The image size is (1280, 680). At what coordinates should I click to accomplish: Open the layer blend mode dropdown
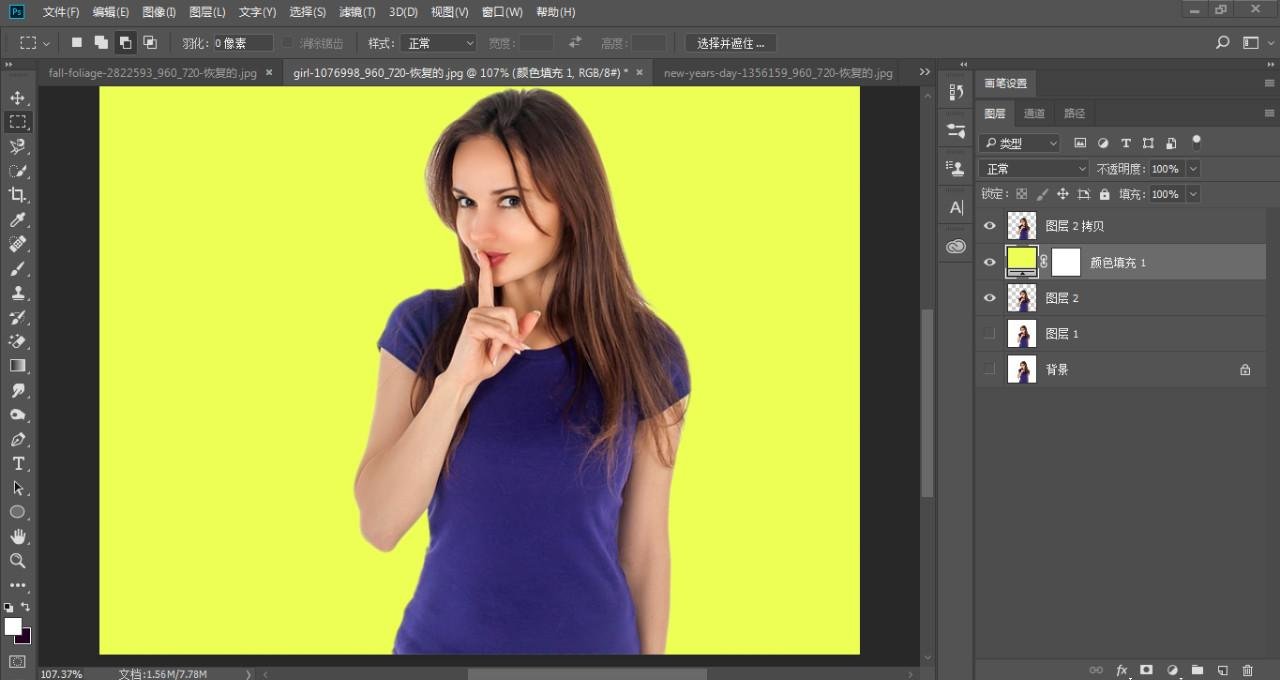[1034, 169]
